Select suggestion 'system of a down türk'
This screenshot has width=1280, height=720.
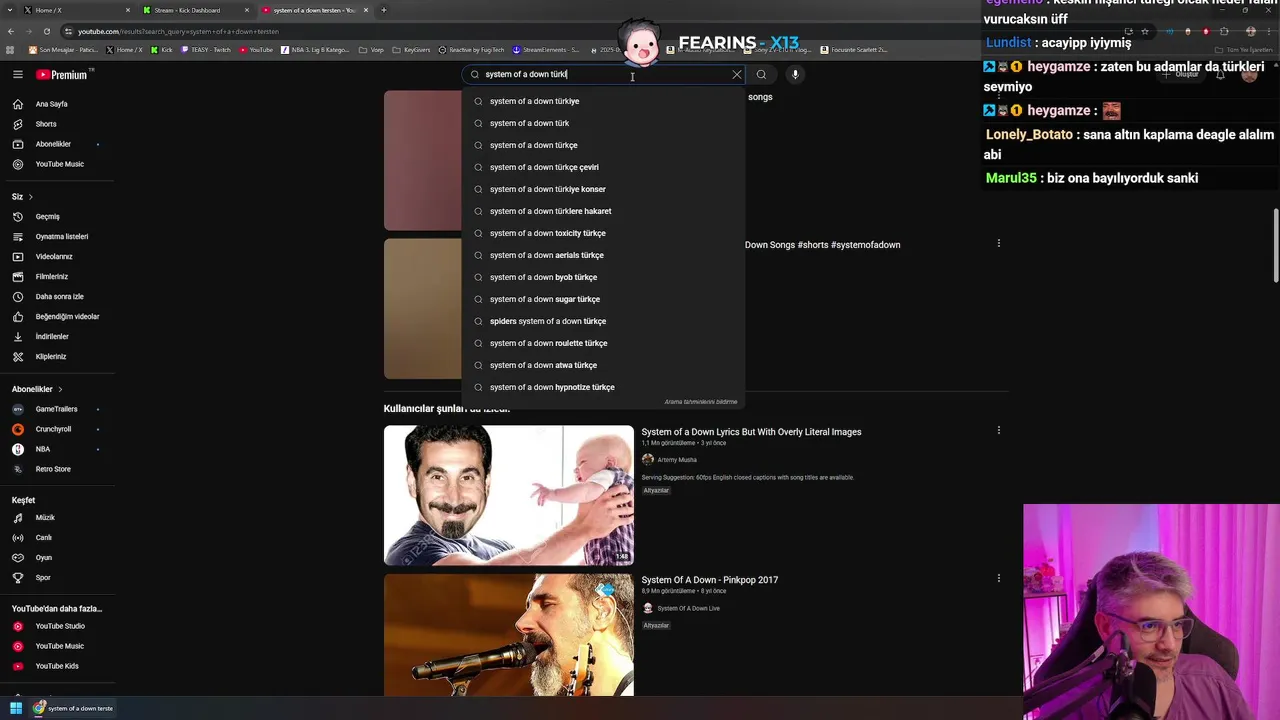coord(603,123)
